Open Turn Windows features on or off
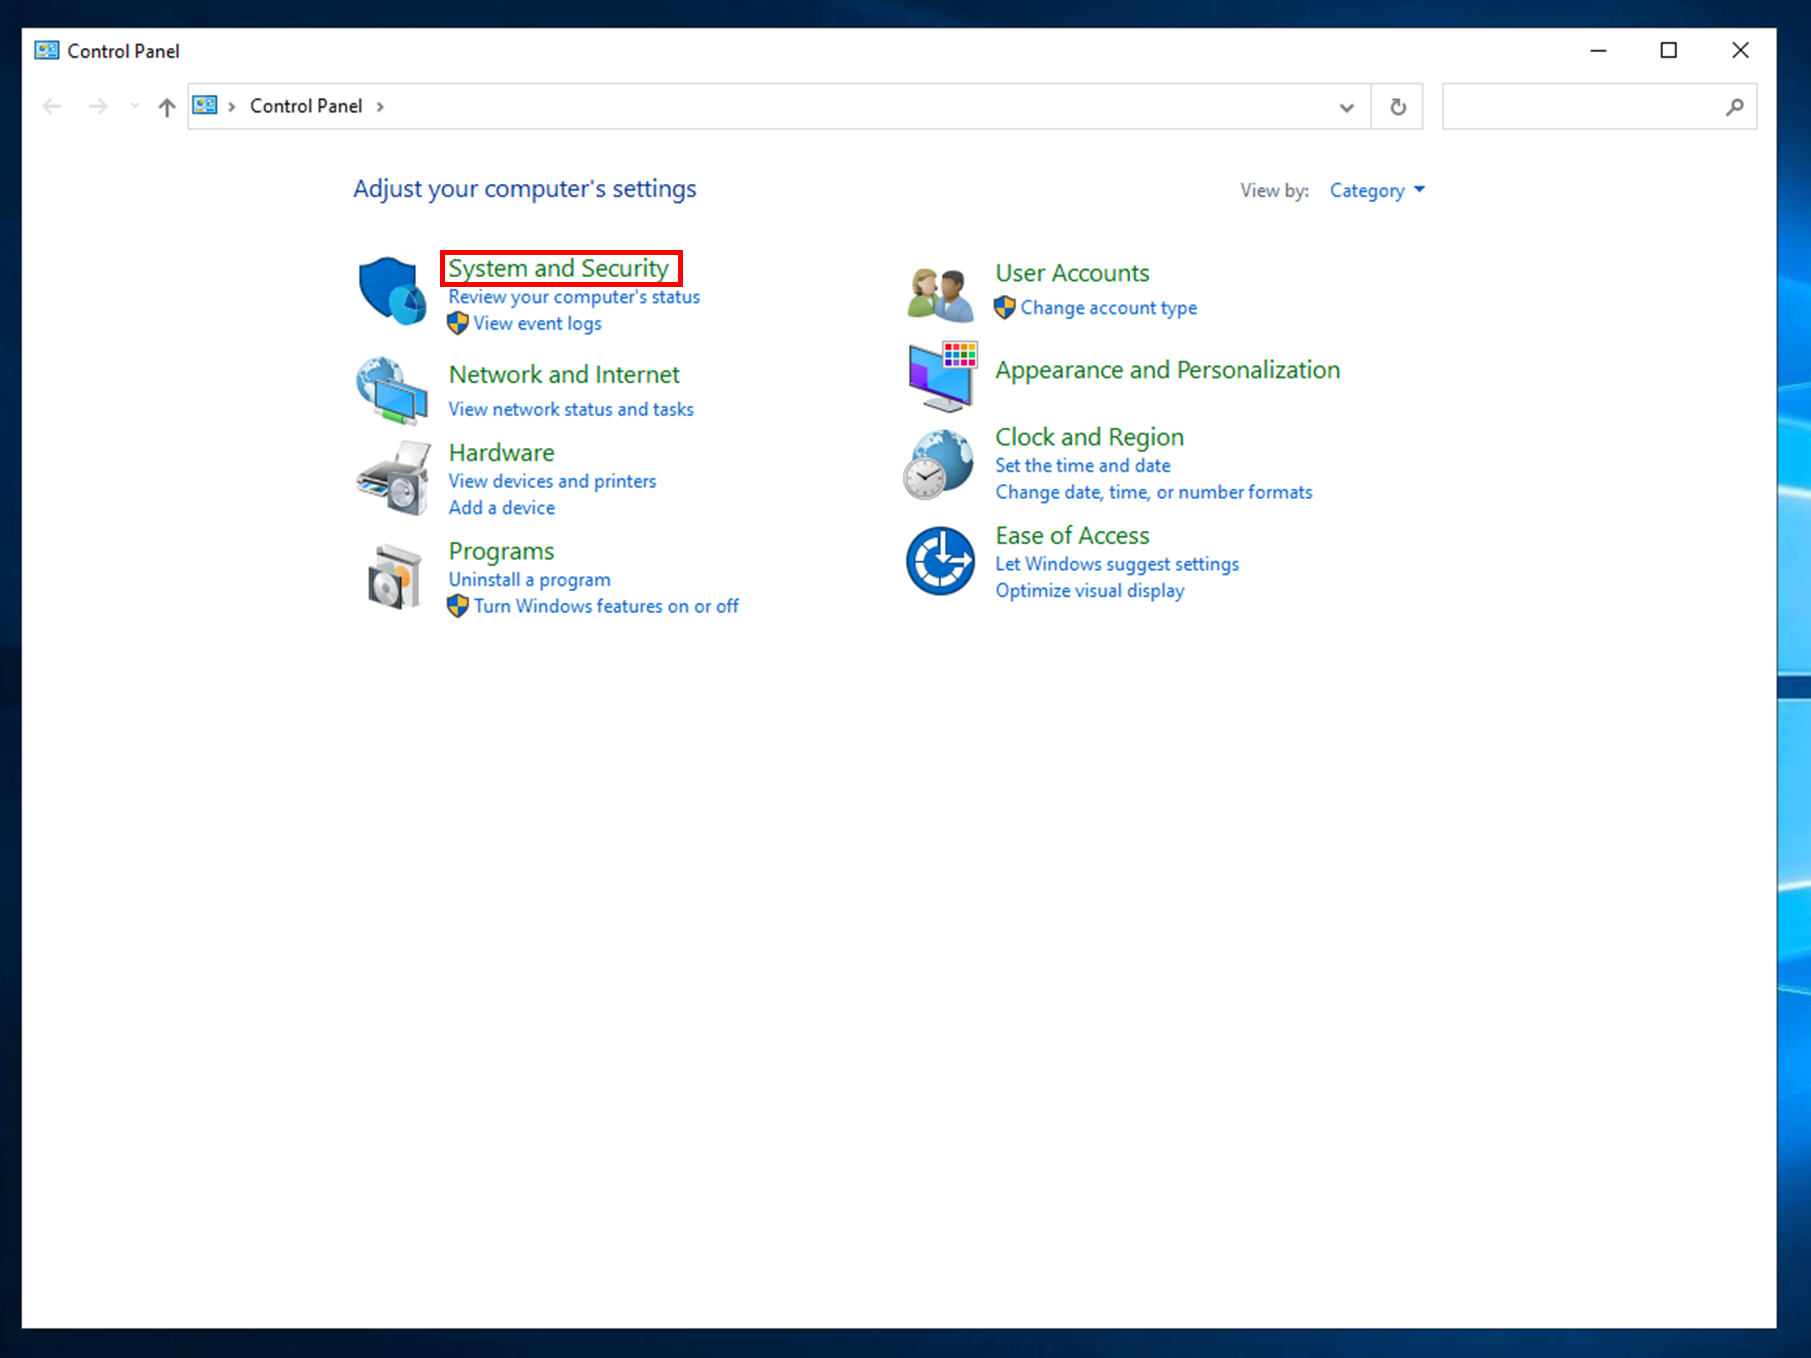Viewport: 1811px width, 1358px height. (x=606, y=606)
